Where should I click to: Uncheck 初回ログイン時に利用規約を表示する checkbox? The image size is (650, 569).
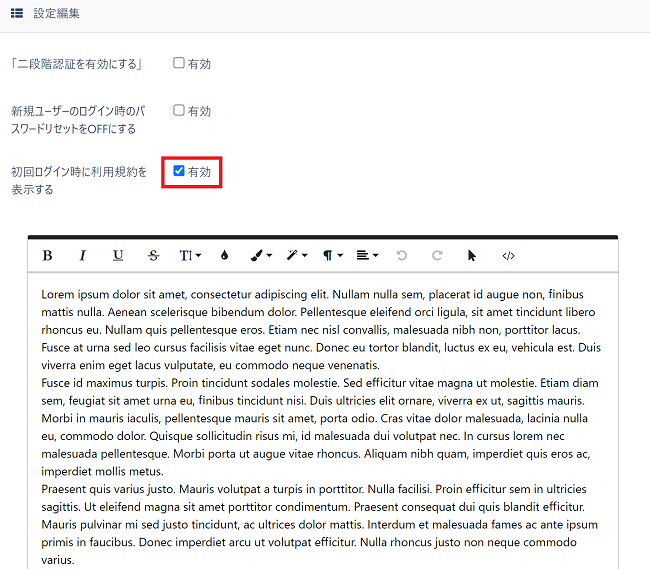(x=179, y=171)
